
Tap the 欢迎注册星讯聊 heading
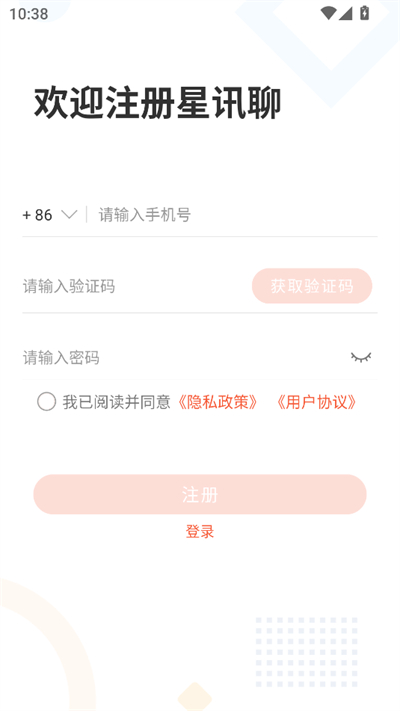pos(158,103)
